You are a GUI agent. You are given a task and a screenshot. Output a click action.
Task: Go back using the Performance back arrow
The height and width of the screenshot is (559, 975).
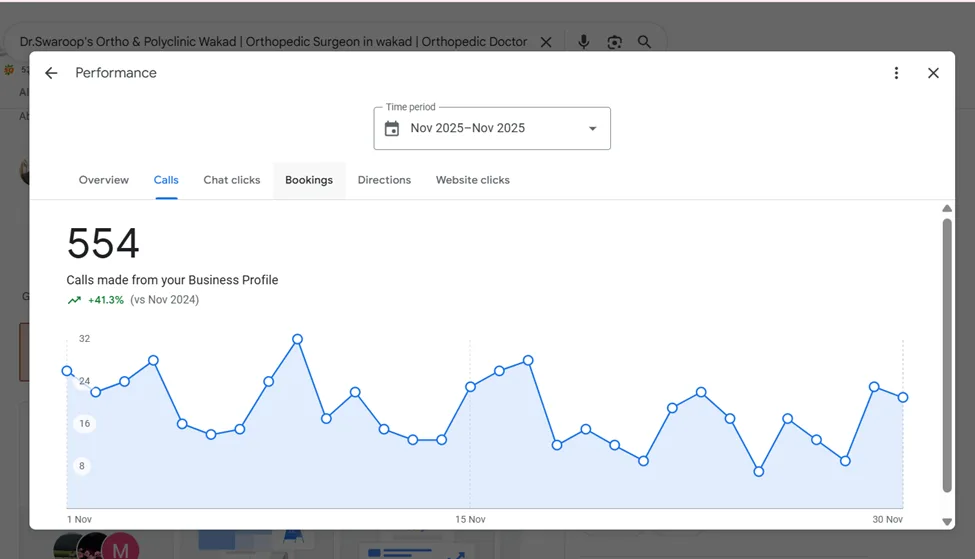51,73
